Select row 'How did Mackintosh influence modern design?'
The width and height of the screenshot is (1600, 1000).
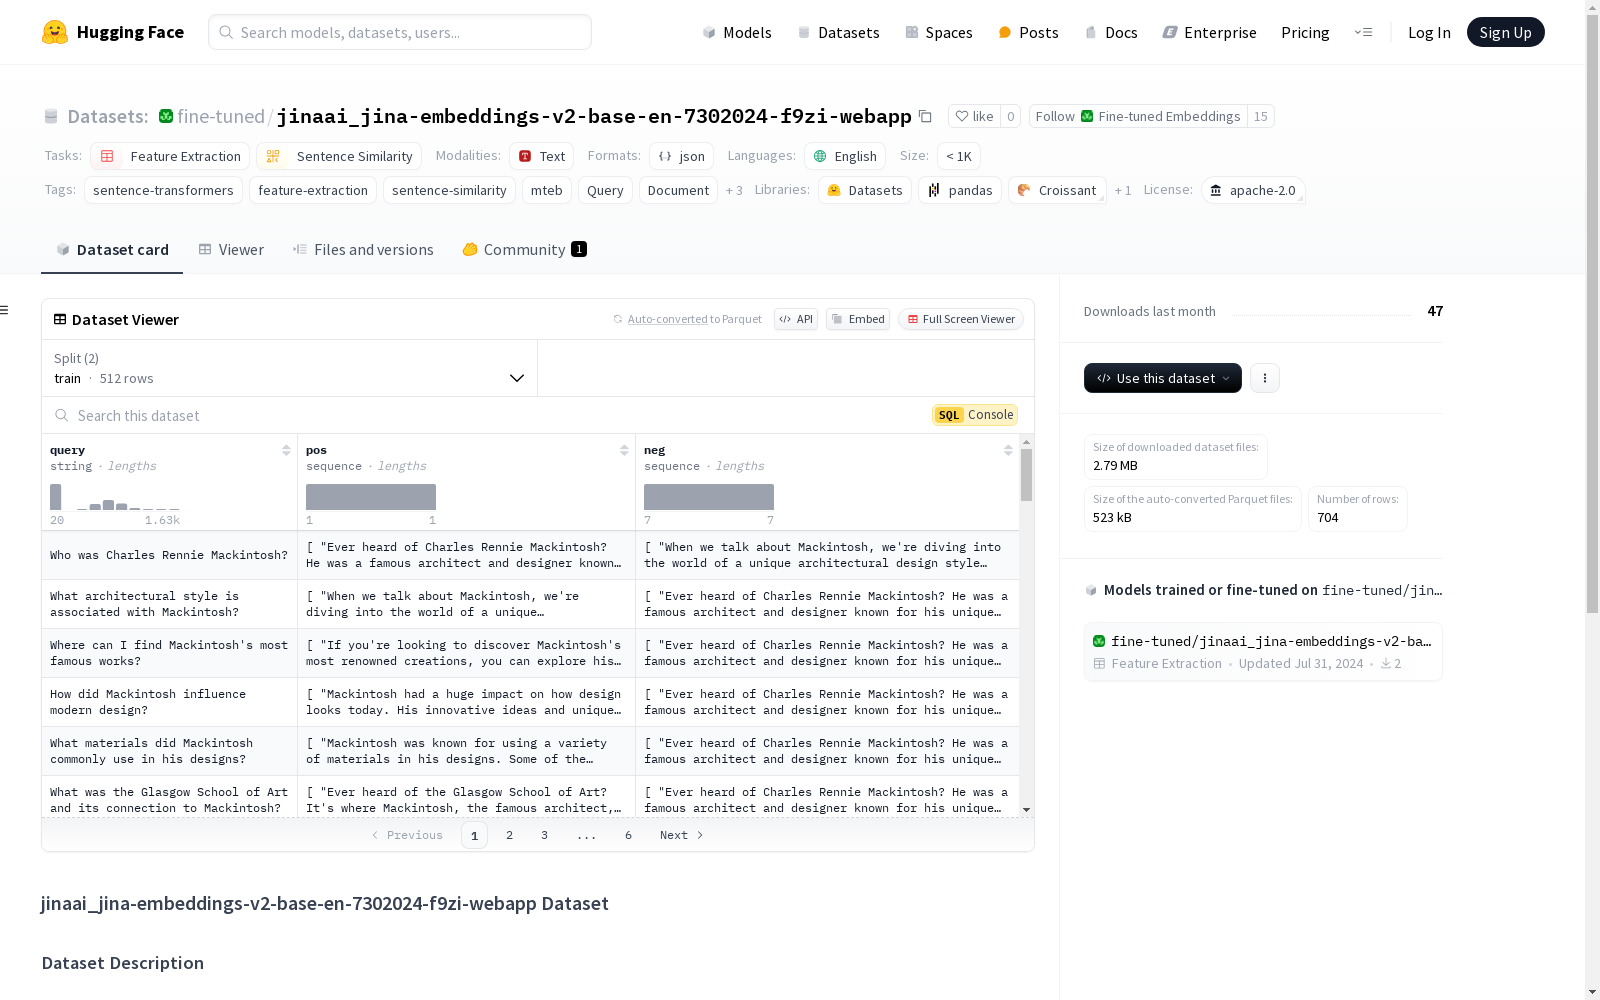click(x=530, y=702)
